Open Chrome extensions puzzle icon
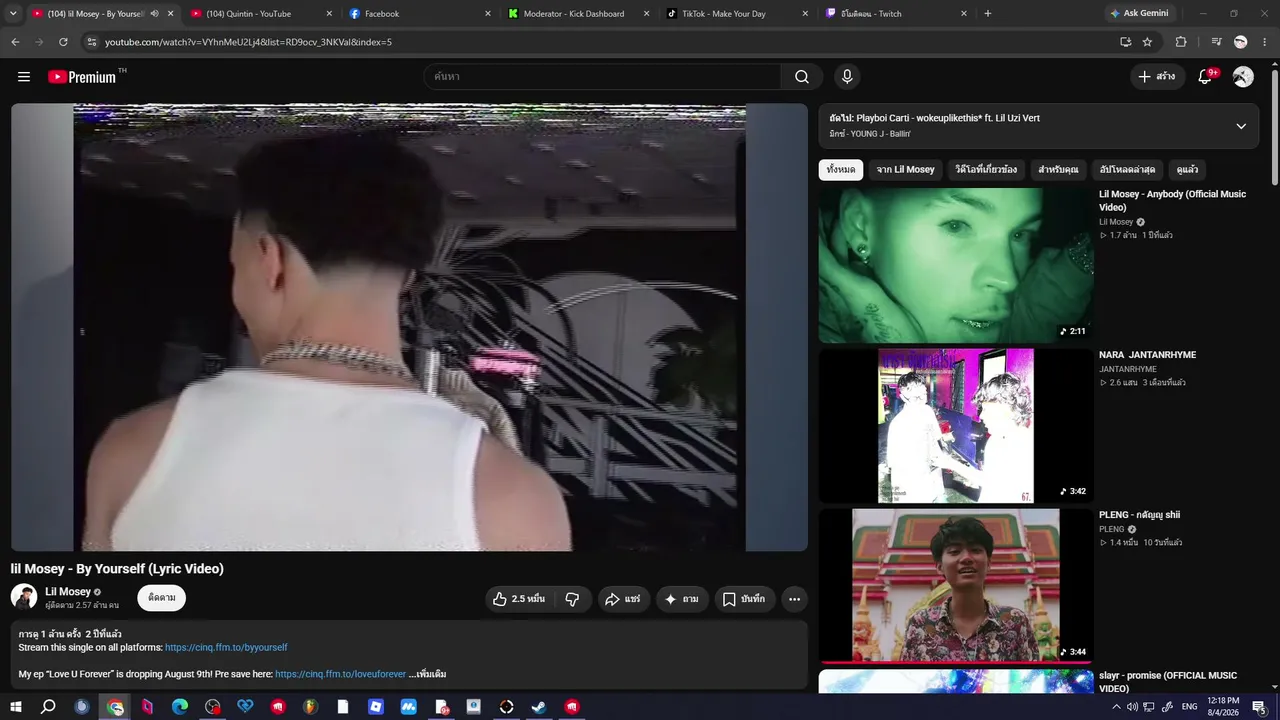The image size is (1280, 720). [x=1181, y=42]
